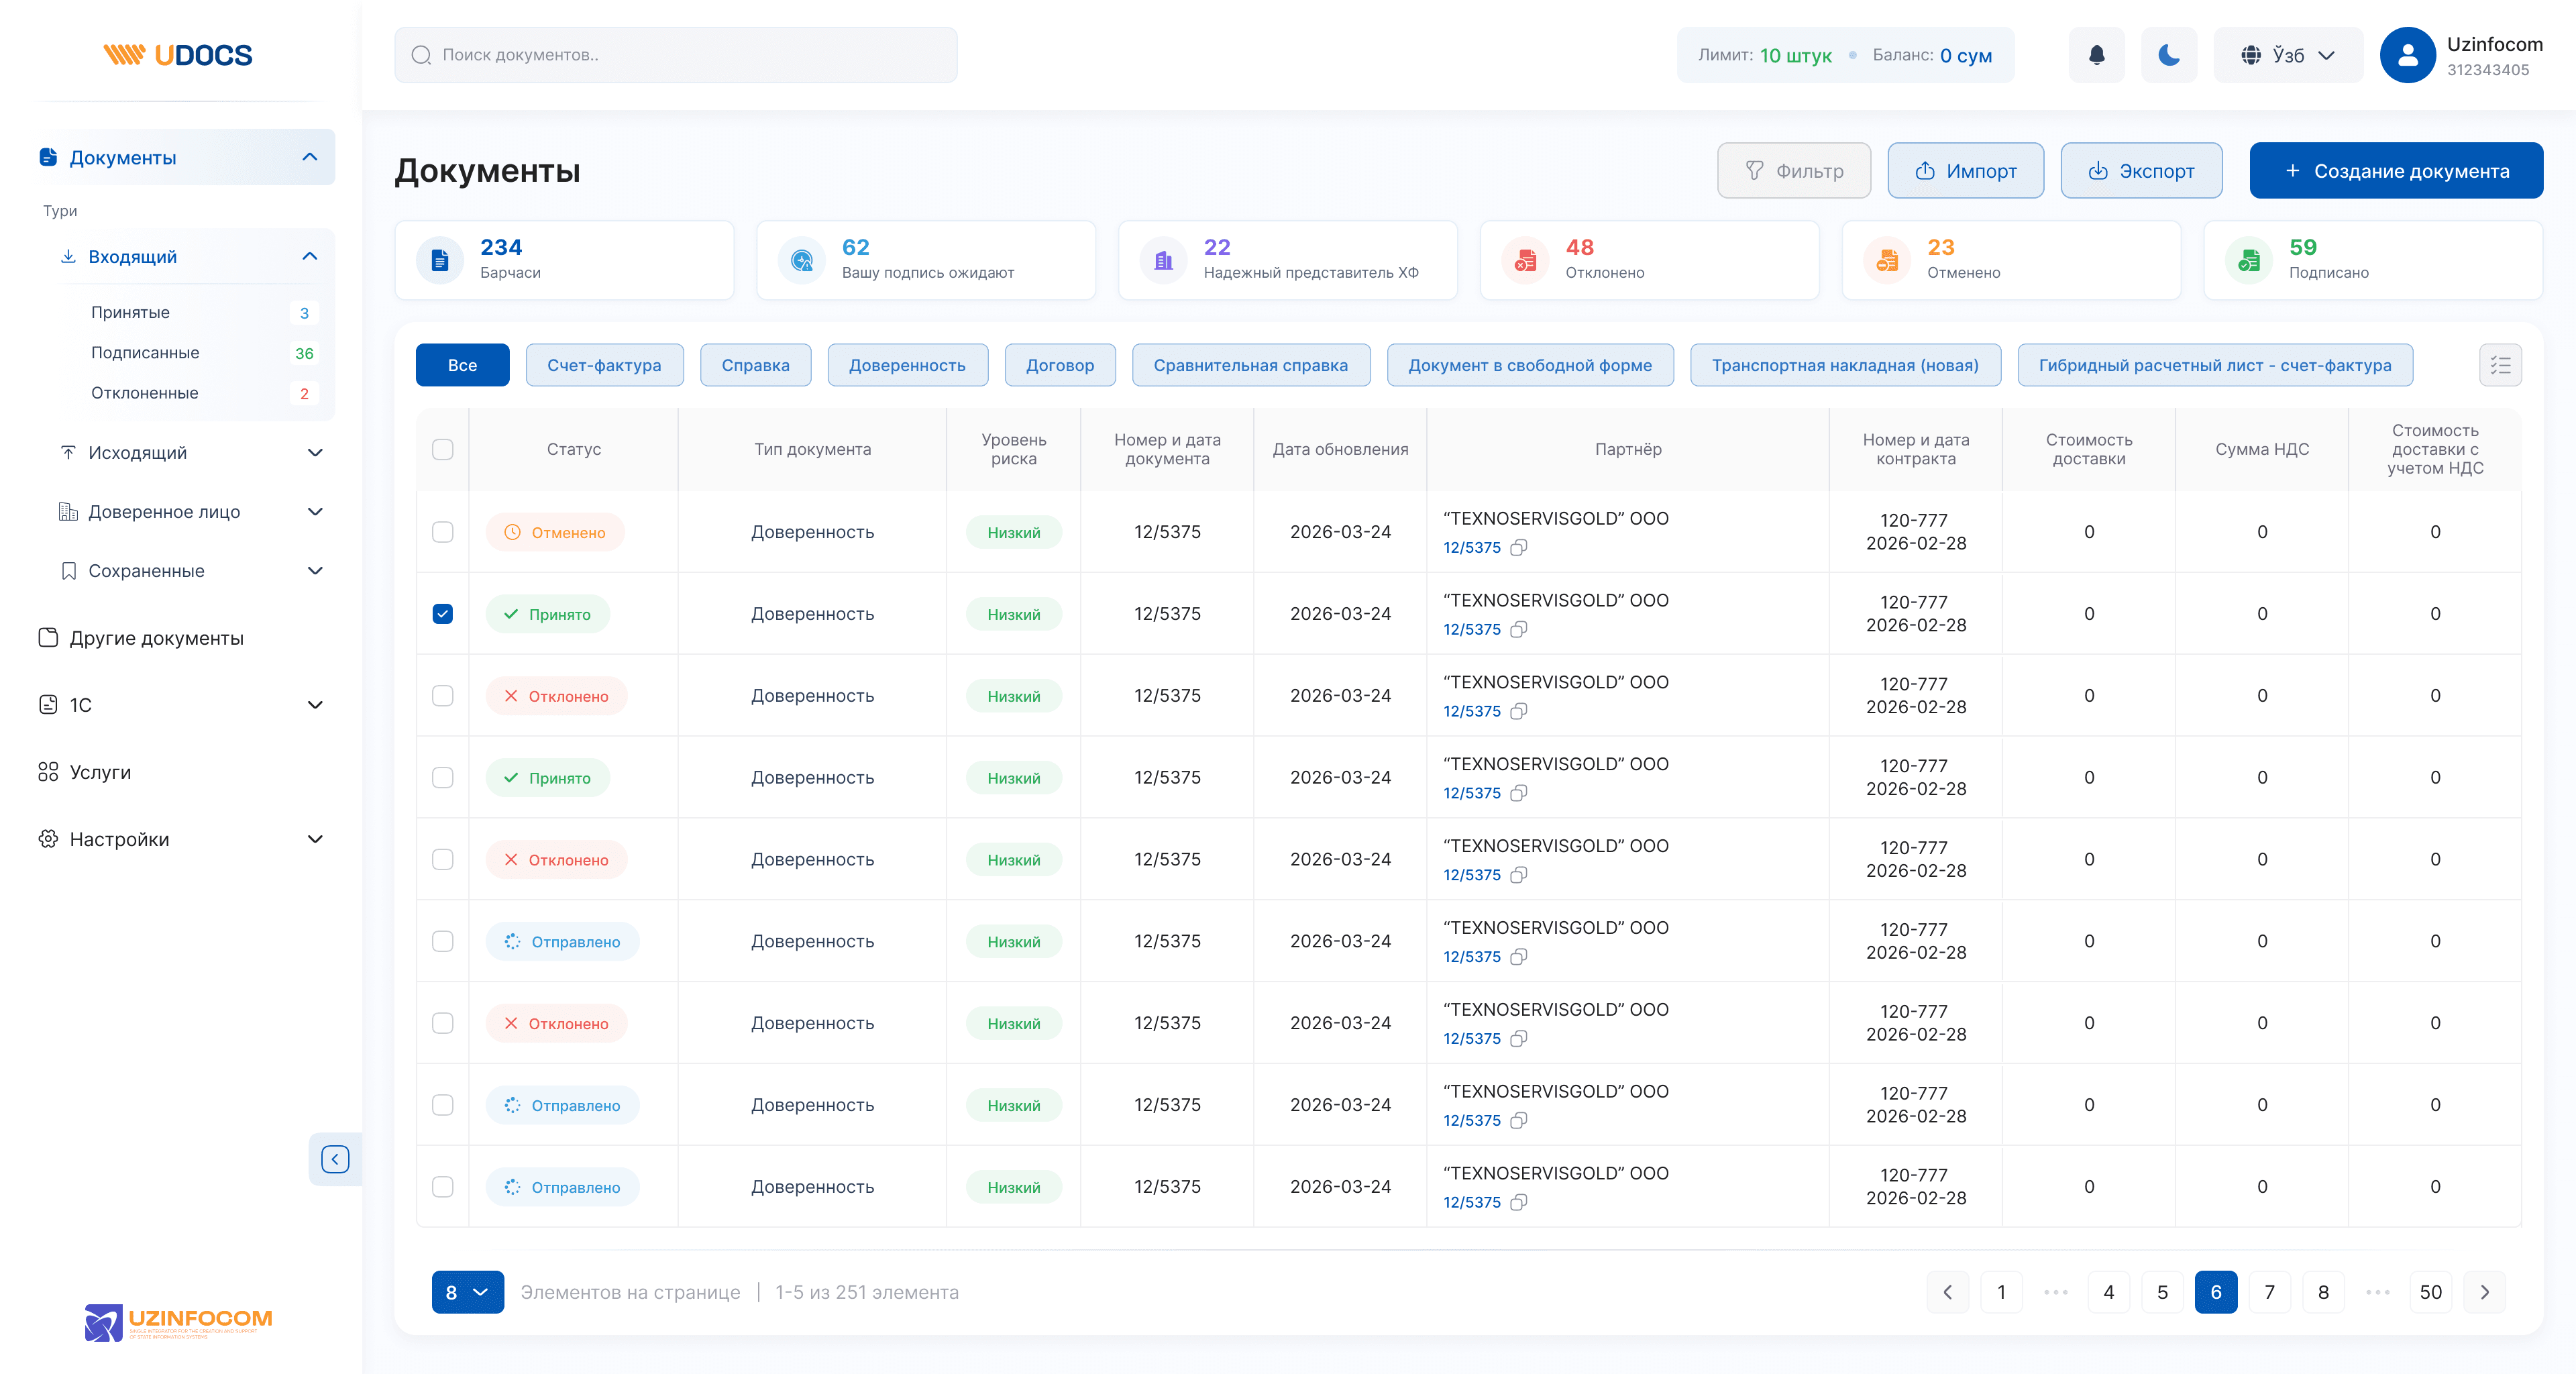Click the globe language icon

(2250, 55)
